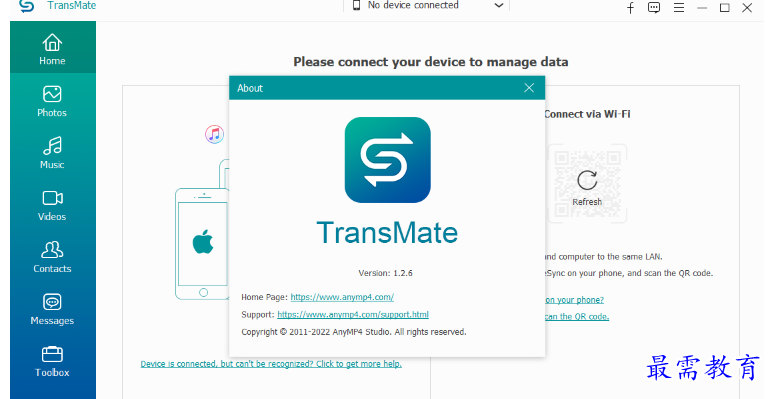Maximize the TransMate window
768x399 pixels.
(724, 8)
